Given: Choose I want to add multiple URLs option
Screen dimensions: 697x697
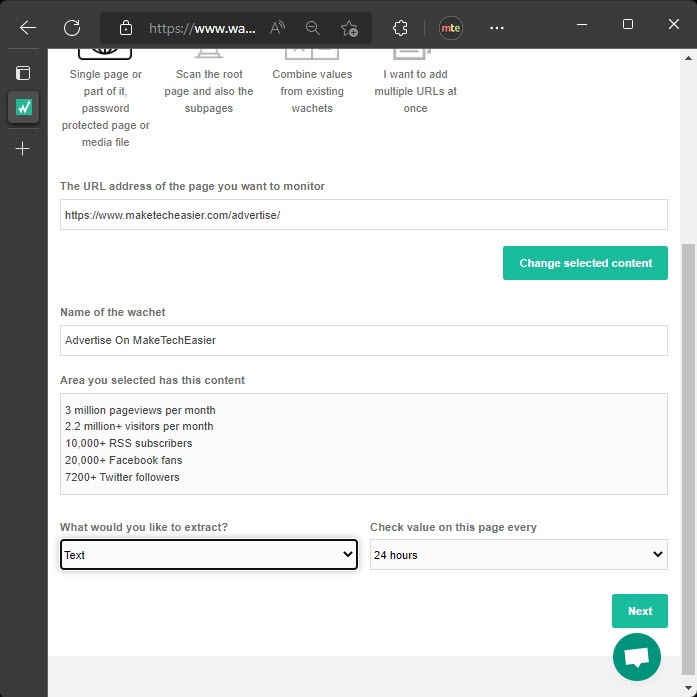Looking at the screenshot, I should (416, 83).
